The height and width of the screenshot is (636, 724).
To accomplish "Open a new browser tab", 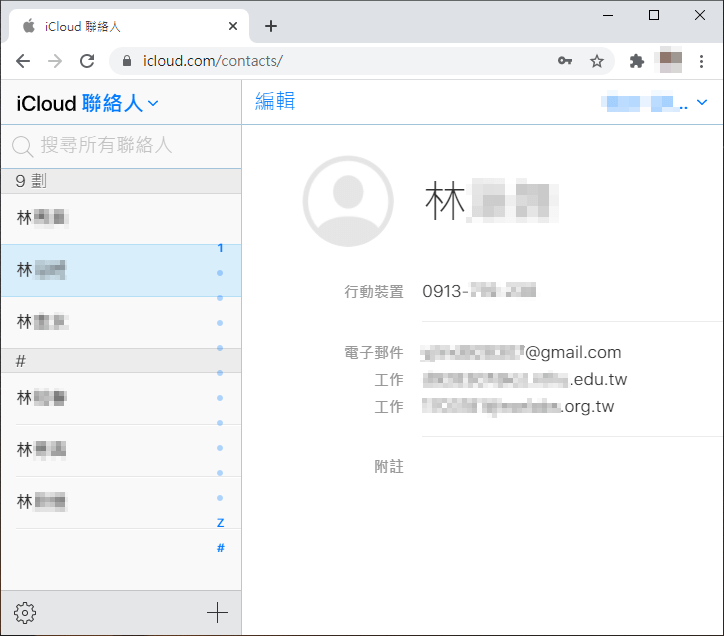I will (271, 26).
